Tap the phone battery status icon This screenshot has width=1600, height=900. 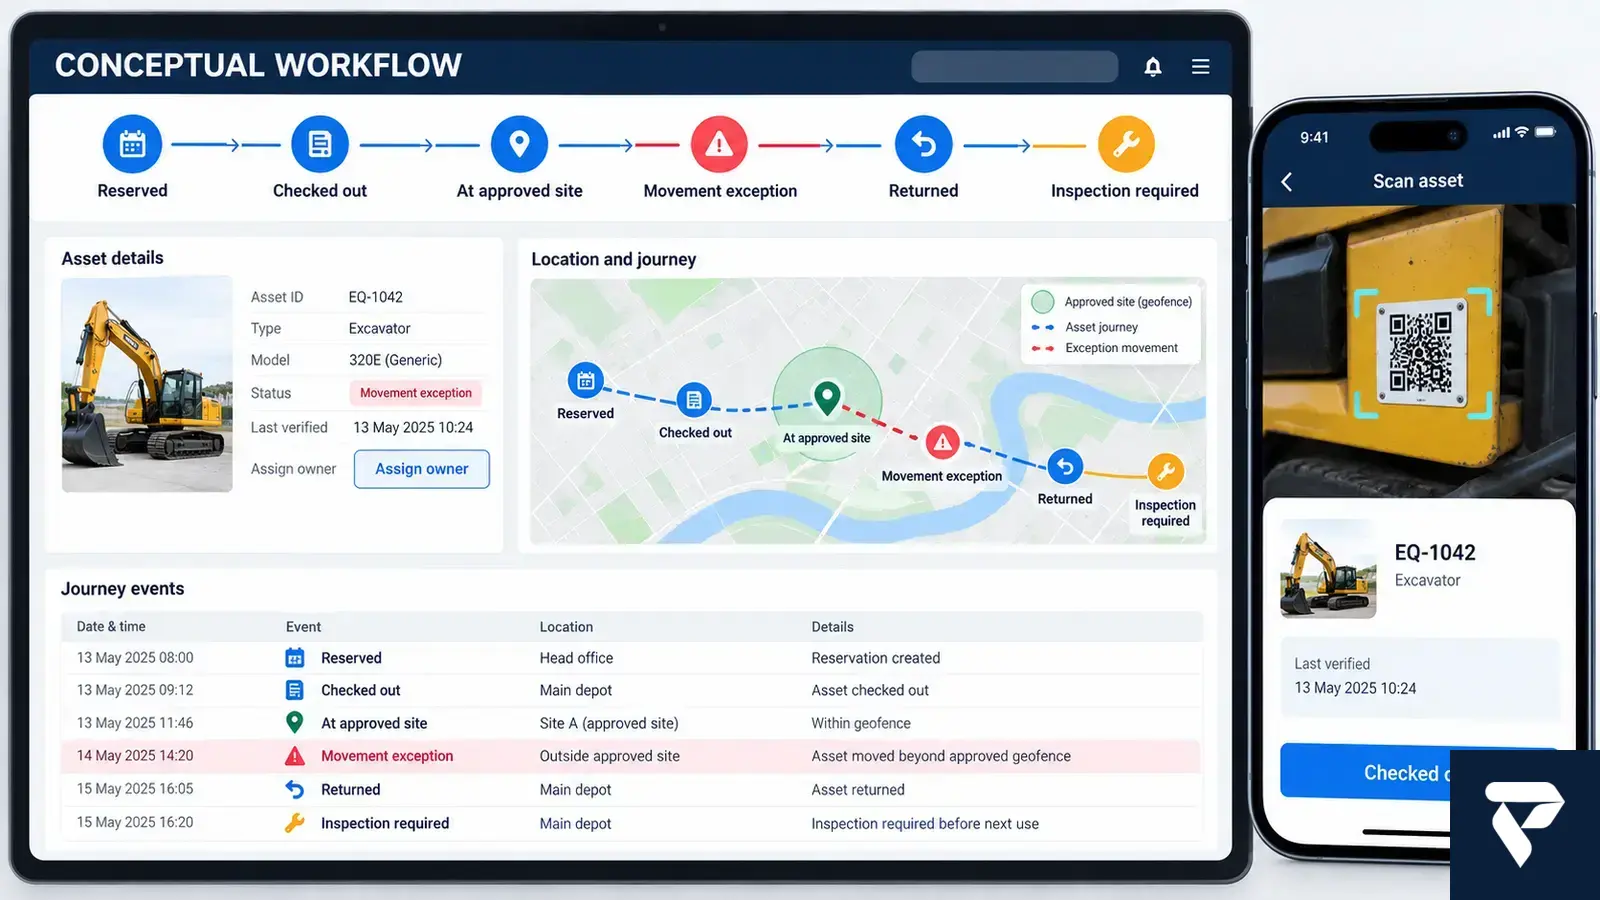pyautogui.click(x=1546, y=132)
